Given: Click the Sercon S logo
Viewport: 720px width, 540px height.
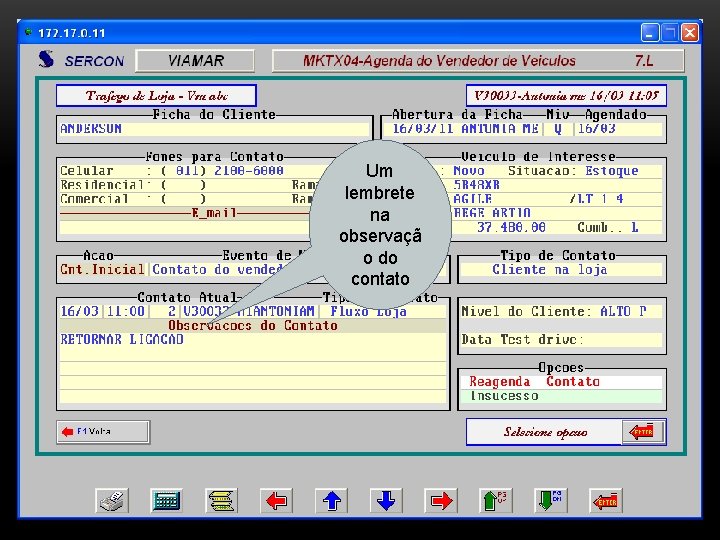Looking at the screenshot, I should coord(46,60).
